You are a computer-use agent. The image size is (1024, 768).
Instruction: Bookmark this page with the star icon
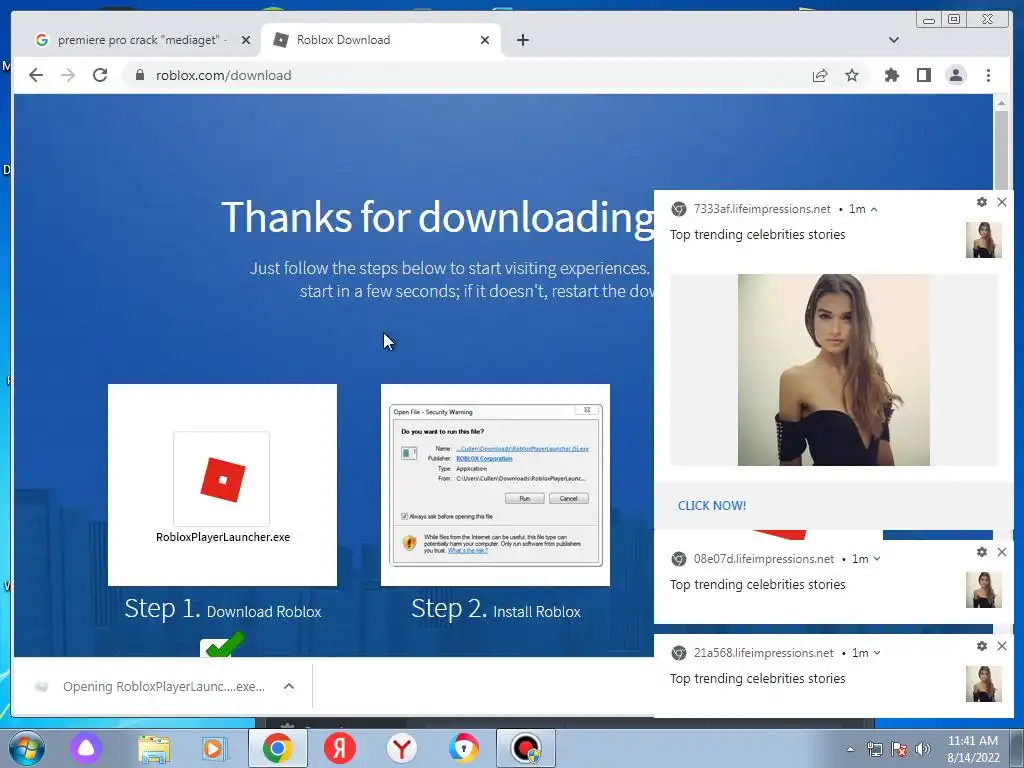pyautogui.click(x=852, y=76)
